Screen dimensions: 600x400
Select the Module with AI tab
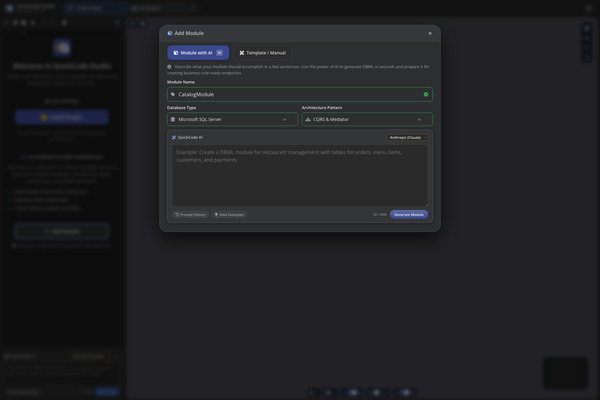coord(198,53)
